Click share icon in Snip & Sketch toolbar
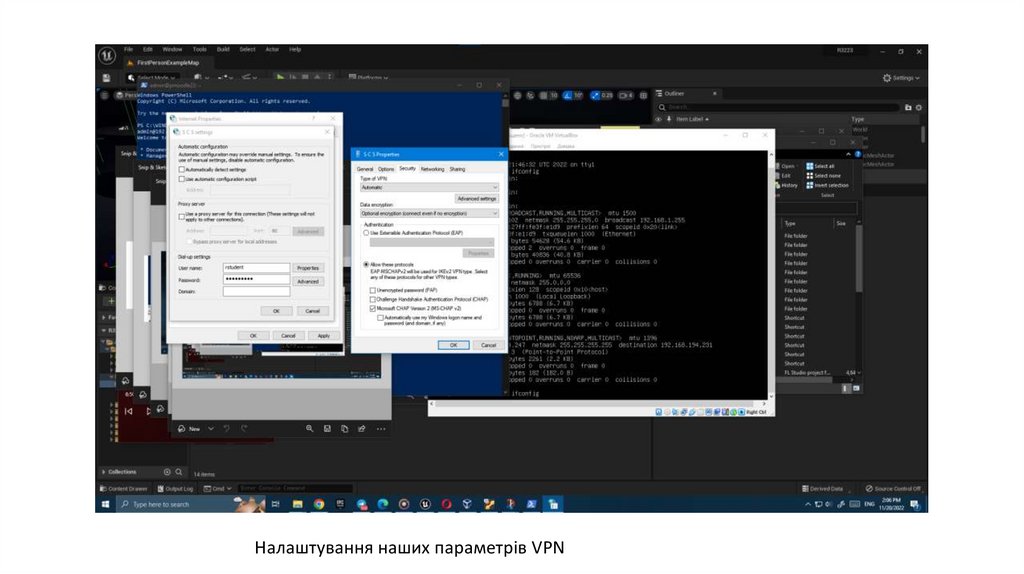 click(x=362, y=428)
